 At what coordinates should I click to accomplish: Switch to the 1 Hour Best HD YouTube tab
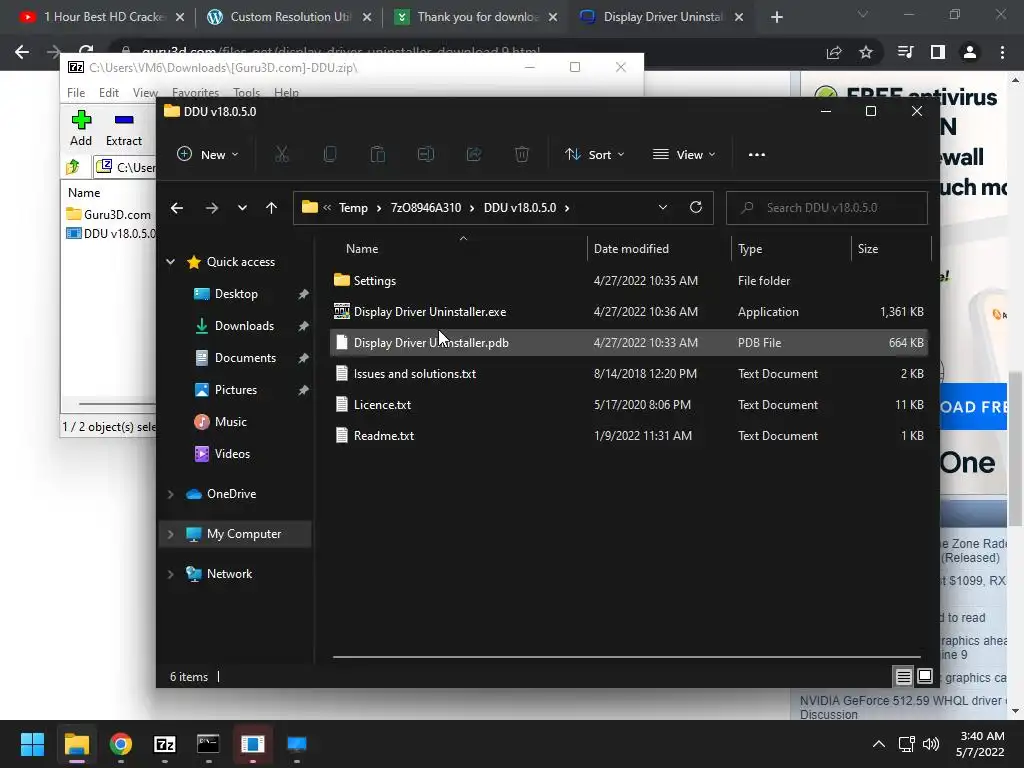[101, 17]
